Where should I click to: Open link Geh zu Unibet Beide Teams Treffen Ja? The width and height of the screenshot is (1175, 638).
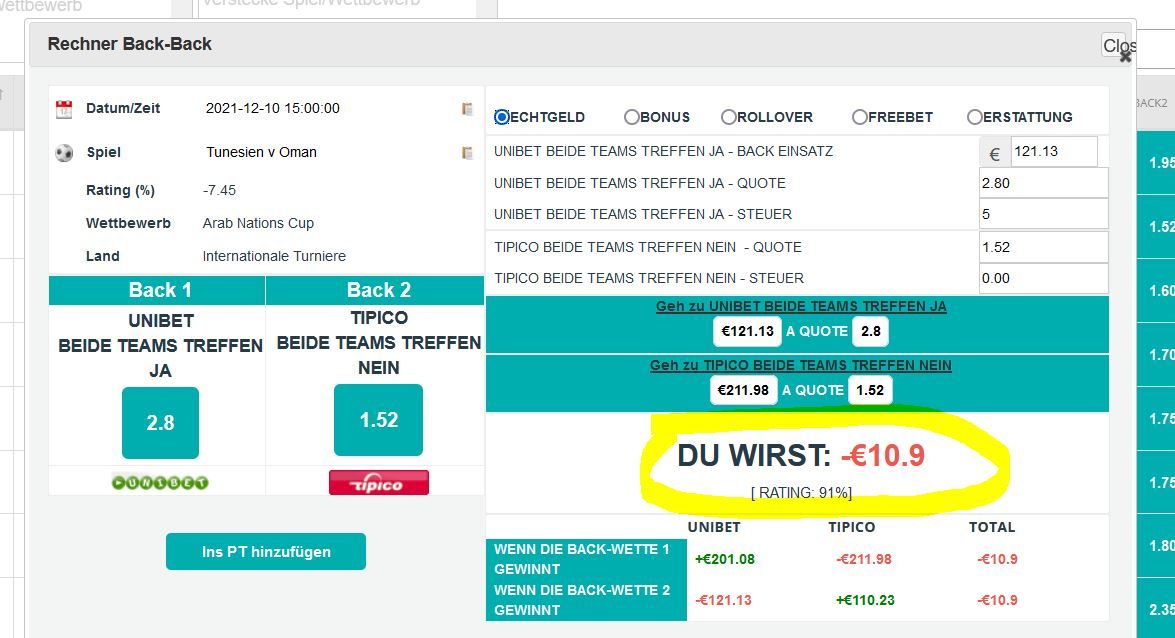pos(801,306)
